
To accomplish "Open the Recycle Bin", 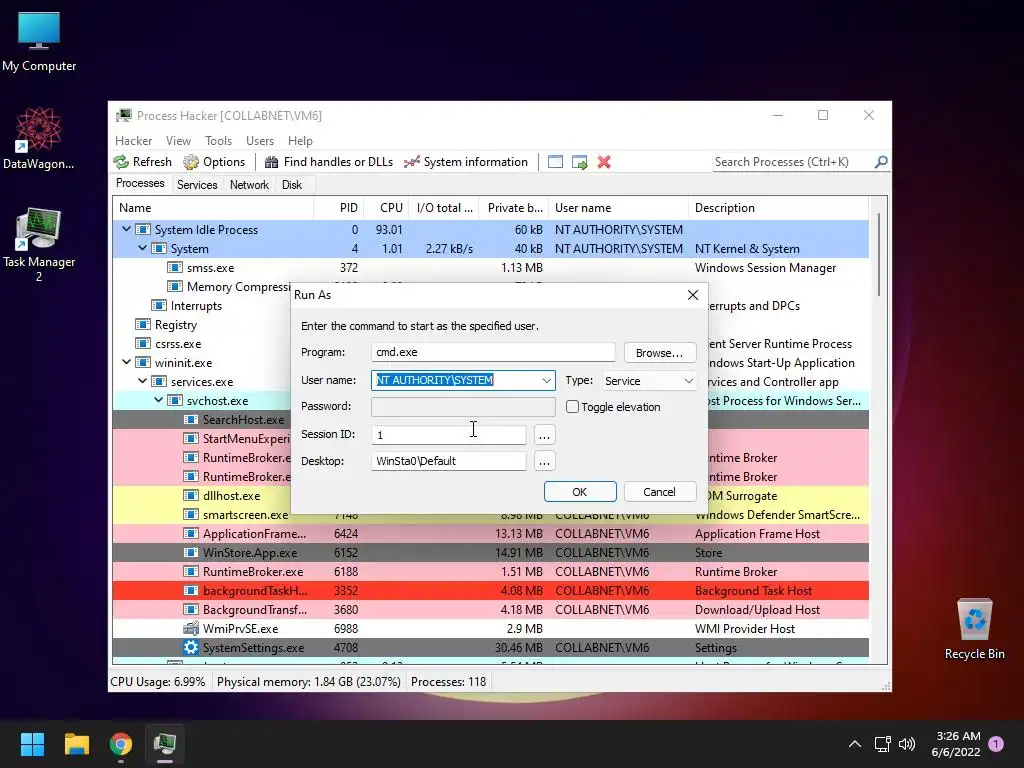I will pyautogui.click(x=974, y=629).
